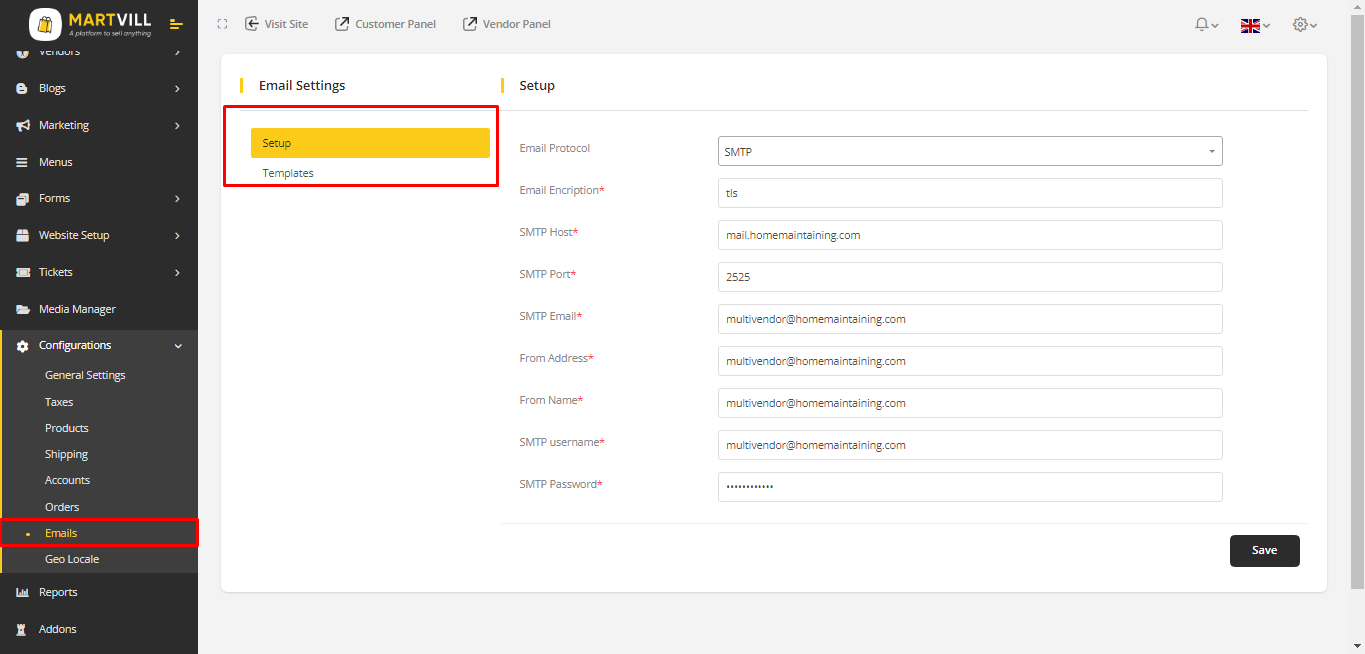
Task: Expand the Website Setup submenu
Action: [x=98, y=235]
